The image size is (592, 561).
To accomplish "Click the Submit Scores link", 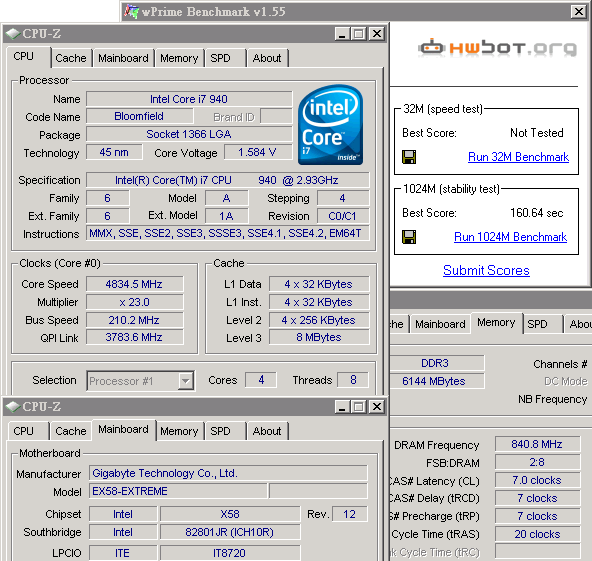I will tap(486, 270).
